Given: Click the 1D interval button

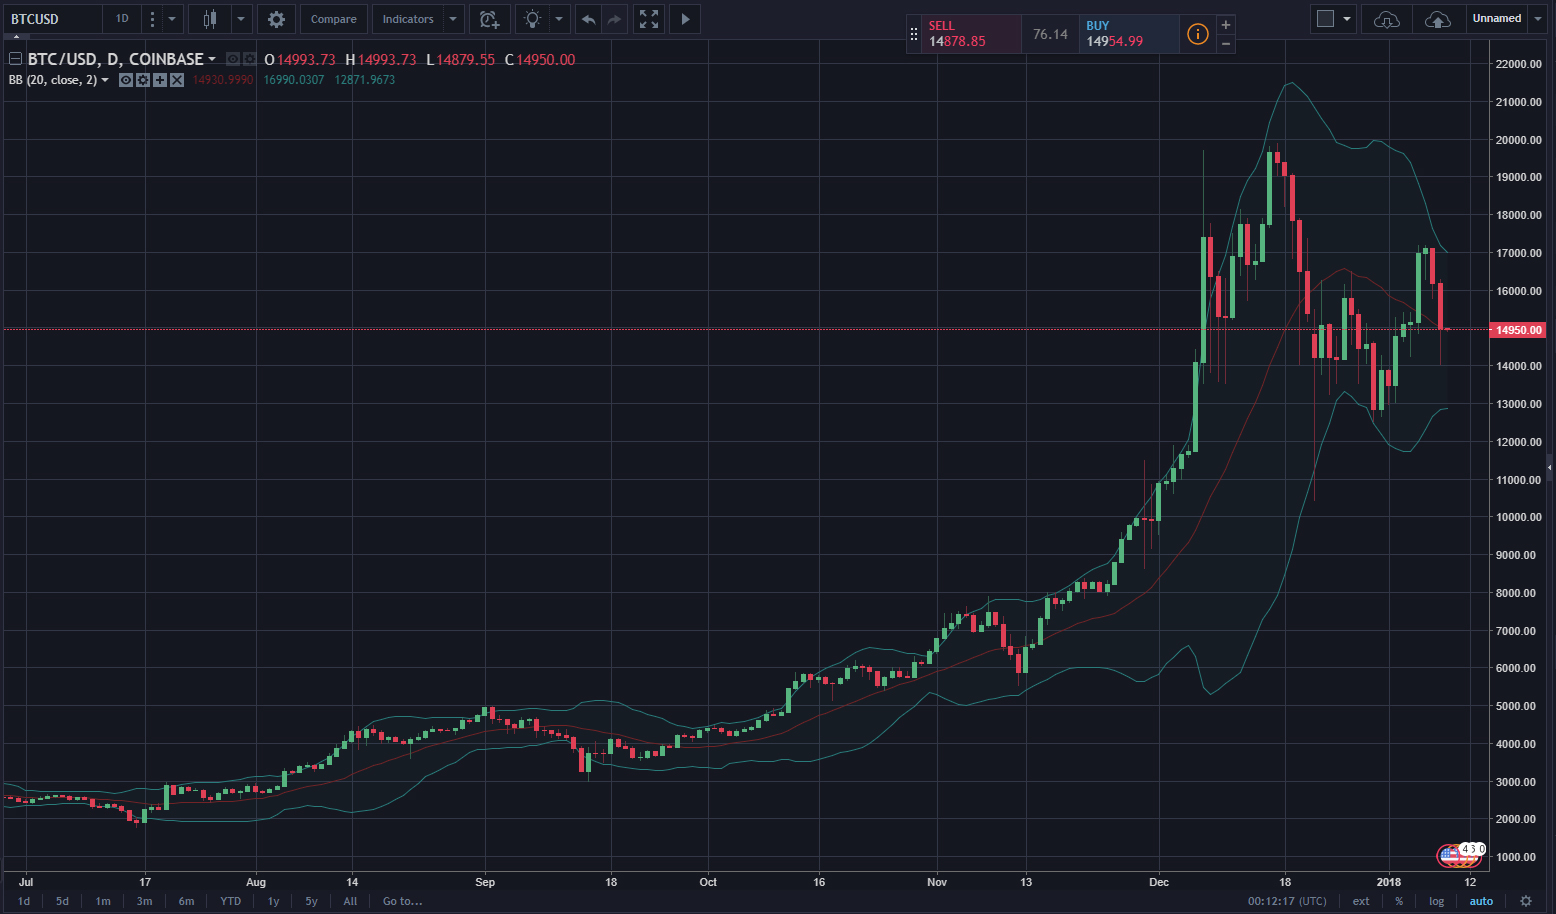Looking at the screenshot, I should tap(122, 19).
